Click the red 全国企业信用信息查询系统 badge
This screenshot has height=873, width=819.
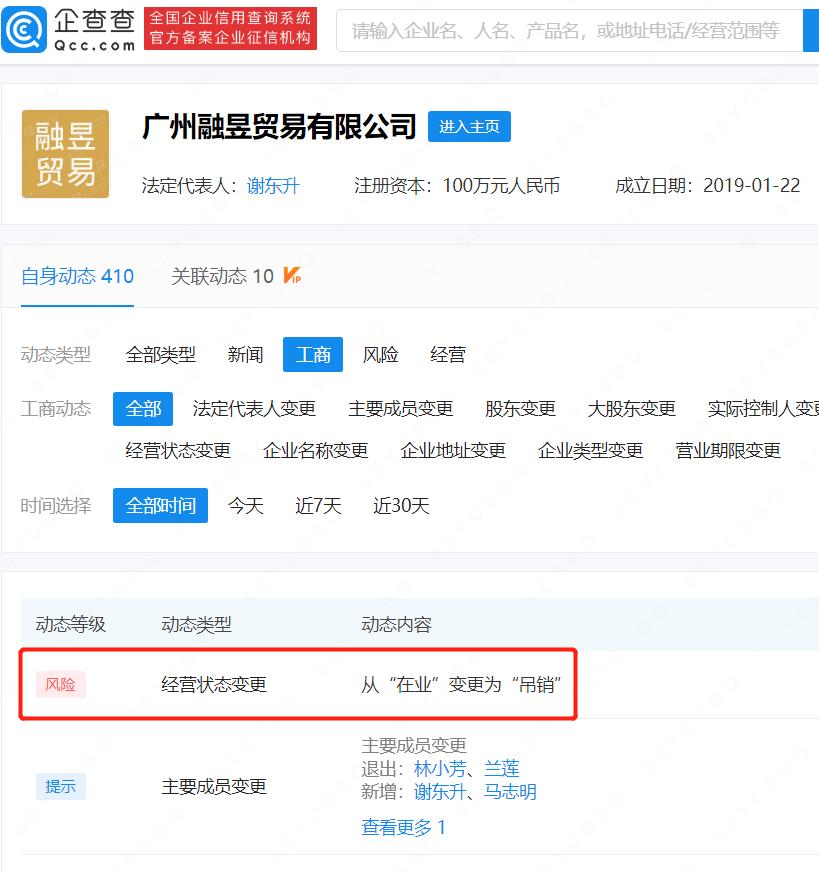point(230,29)
